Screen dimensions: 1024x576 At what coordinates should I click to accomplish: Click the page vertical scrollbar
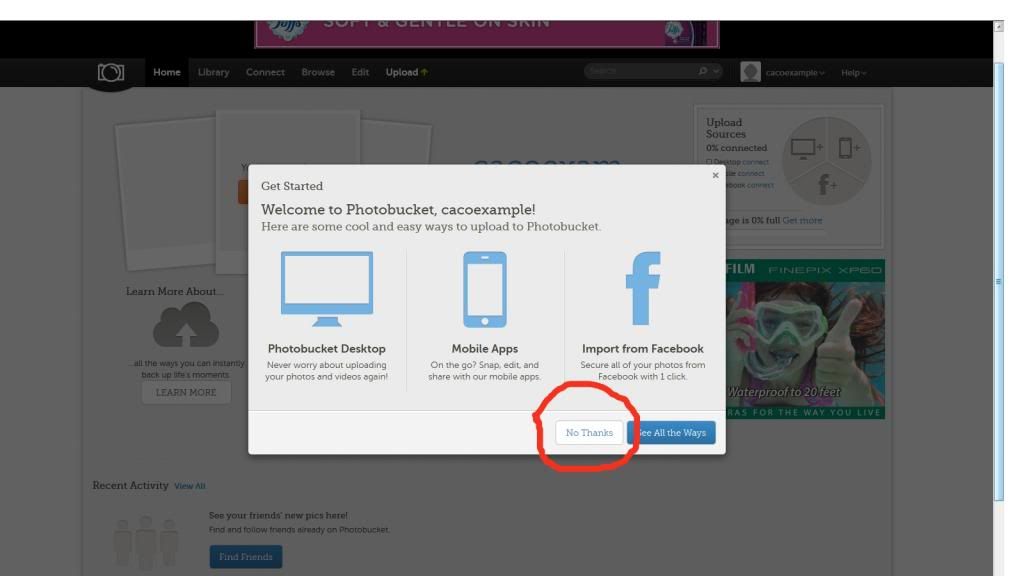(x=999, y=281)
